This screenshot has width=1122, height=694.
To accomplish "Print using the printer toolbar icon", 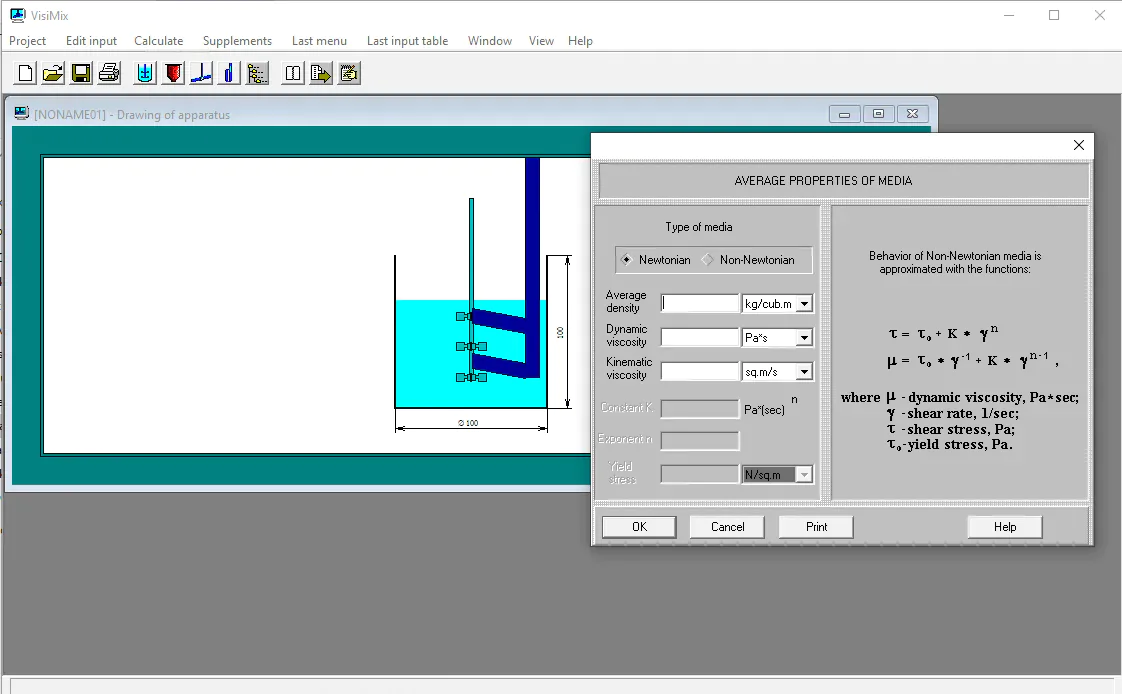I will pos(109,73).
